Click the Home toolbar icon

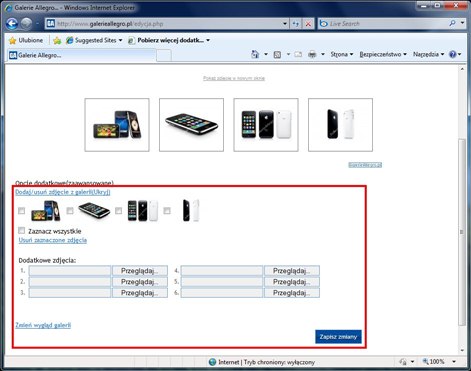point(255,54)
